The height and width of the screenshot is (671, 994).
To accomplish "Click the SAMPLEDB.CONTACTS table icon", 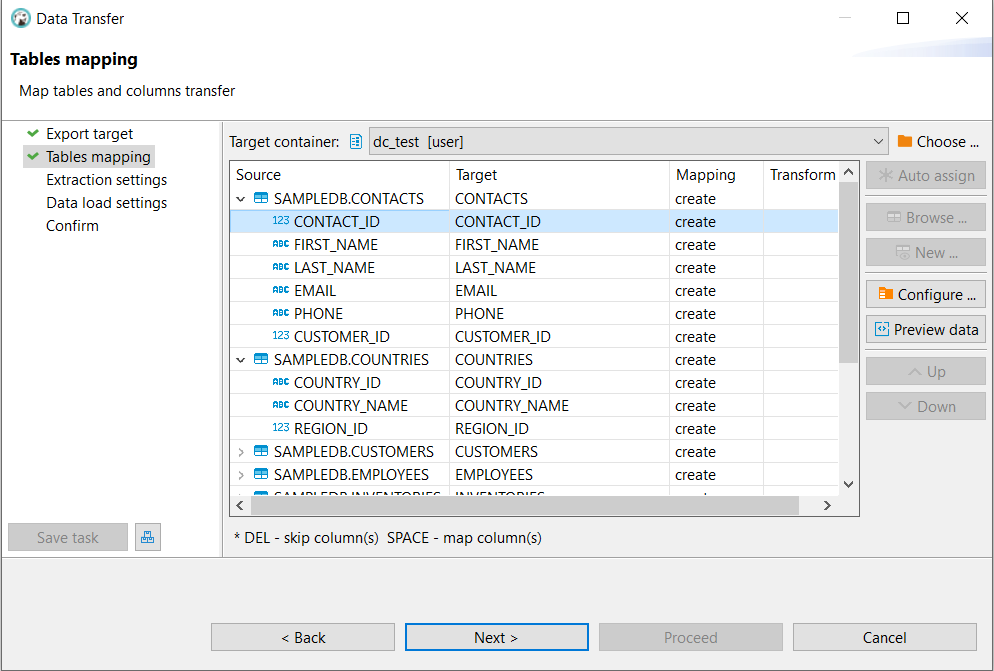I will [x=261, y=198].
